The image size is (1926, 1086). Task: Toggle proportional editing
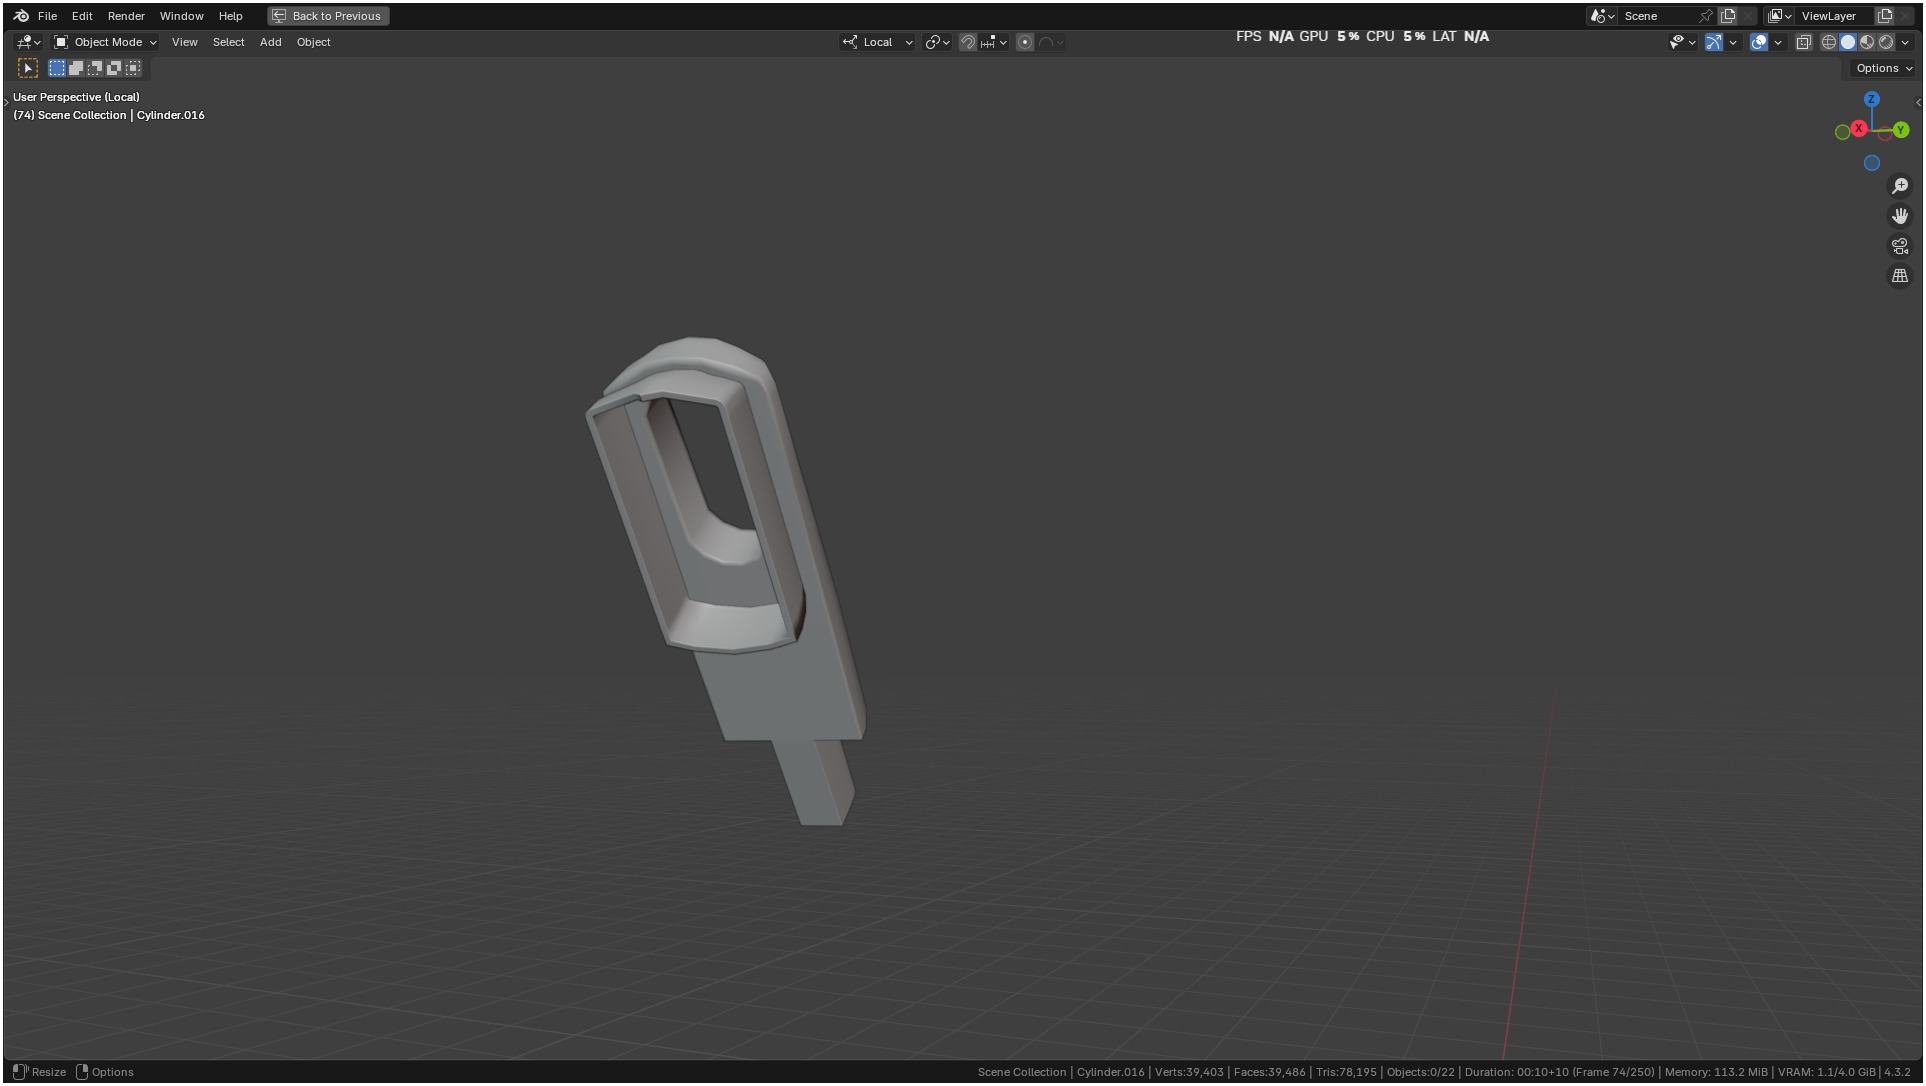click(1025, 42)
